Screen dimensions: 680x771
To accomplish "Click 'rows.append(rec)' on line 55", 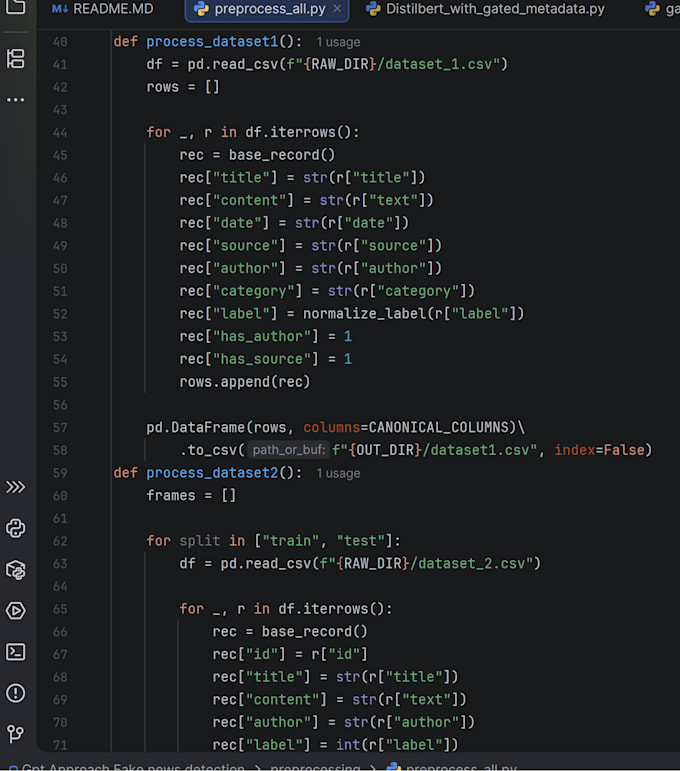I will click(x=245, y=382).
